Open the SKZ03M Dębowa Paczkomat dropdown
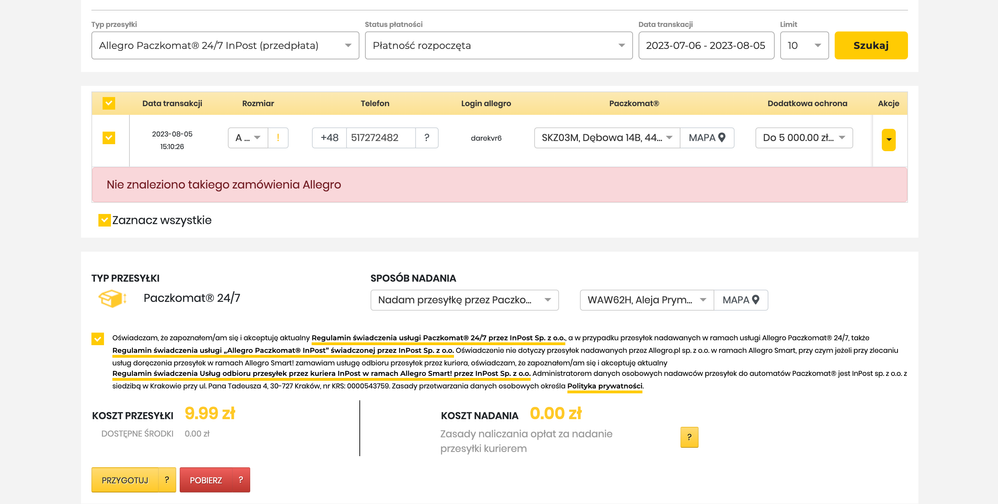The height and width of the screenshot is (504, 998). (x=607, y=137)
